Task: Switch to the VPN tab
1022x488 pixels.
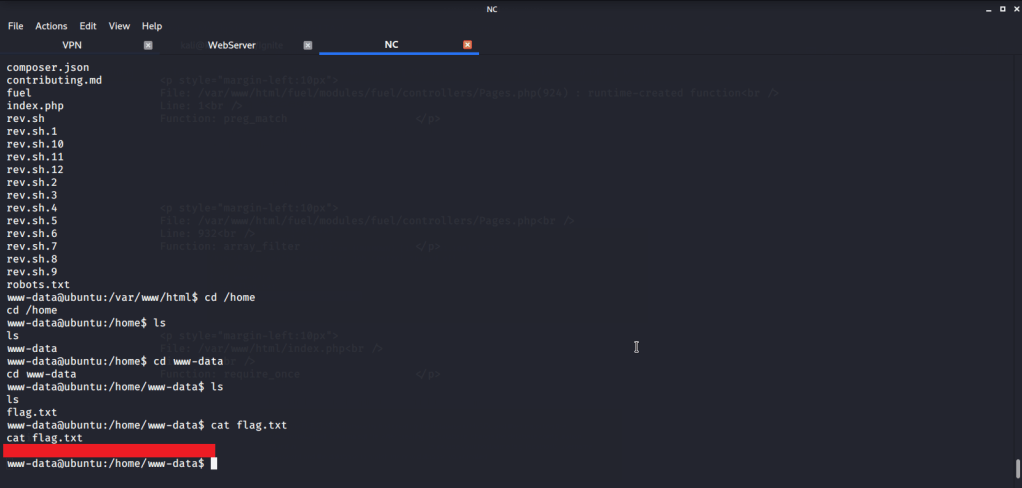Action: (72, 45)
